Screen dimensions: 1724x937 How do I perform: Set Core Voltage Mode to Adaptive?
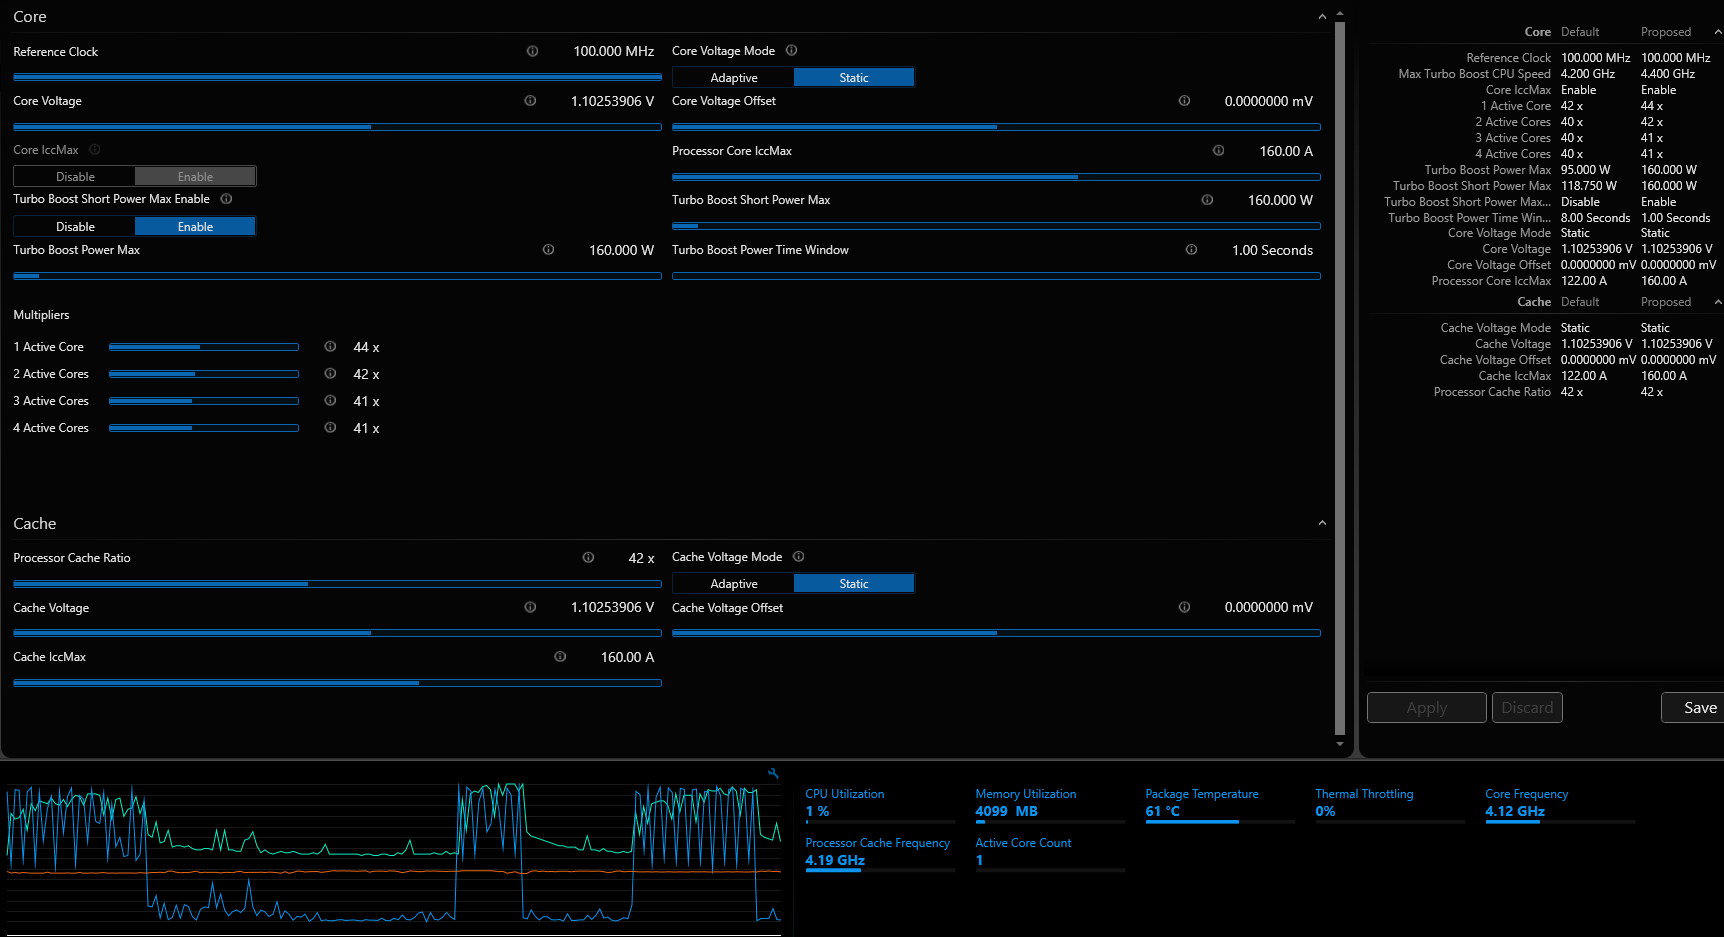click(x=734, y=78)
